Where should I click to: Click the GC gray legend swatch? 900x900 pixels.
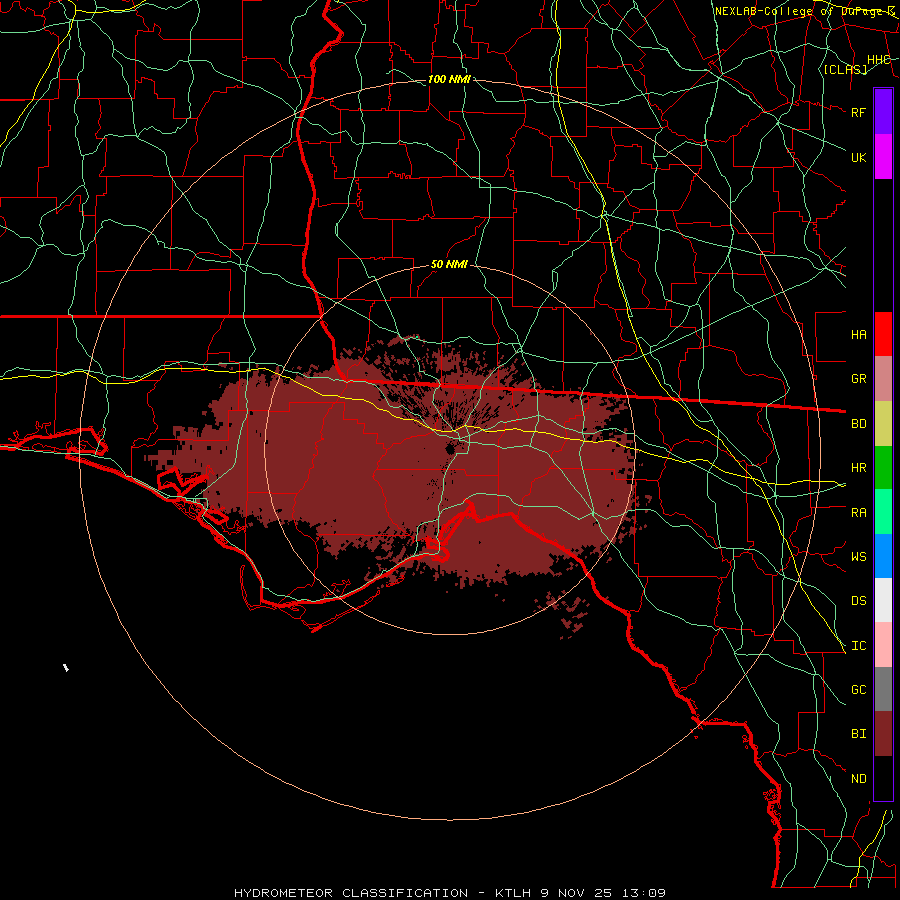[x=883, y=689]
